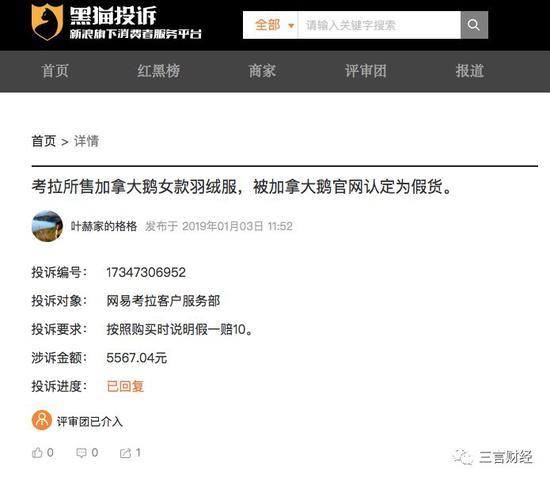Open the 全部 category dropdown
Screen dimensions: 550x481
pyautogui.click(x=270, y=25)
